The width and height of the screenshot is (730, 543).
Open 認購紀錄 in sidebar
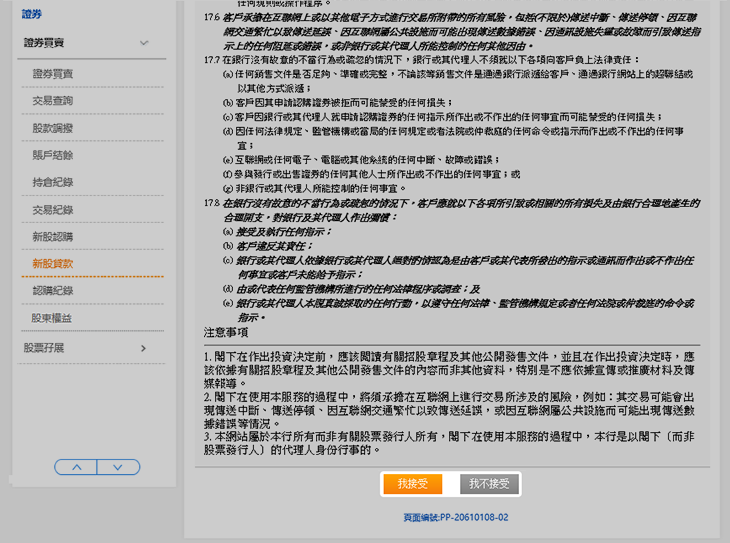pyautogui.click(x=52, y=291)
